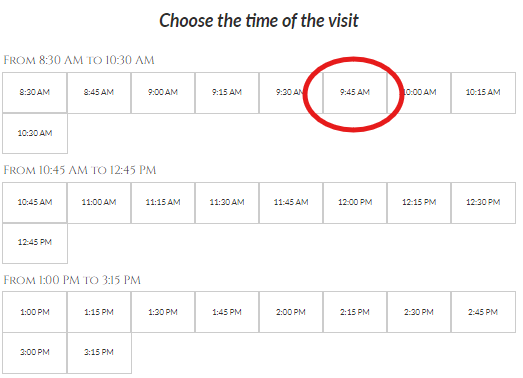Pick the 11:45 AM slot
The height and width of the screenshot is (378, 523).
click(291, 203)
